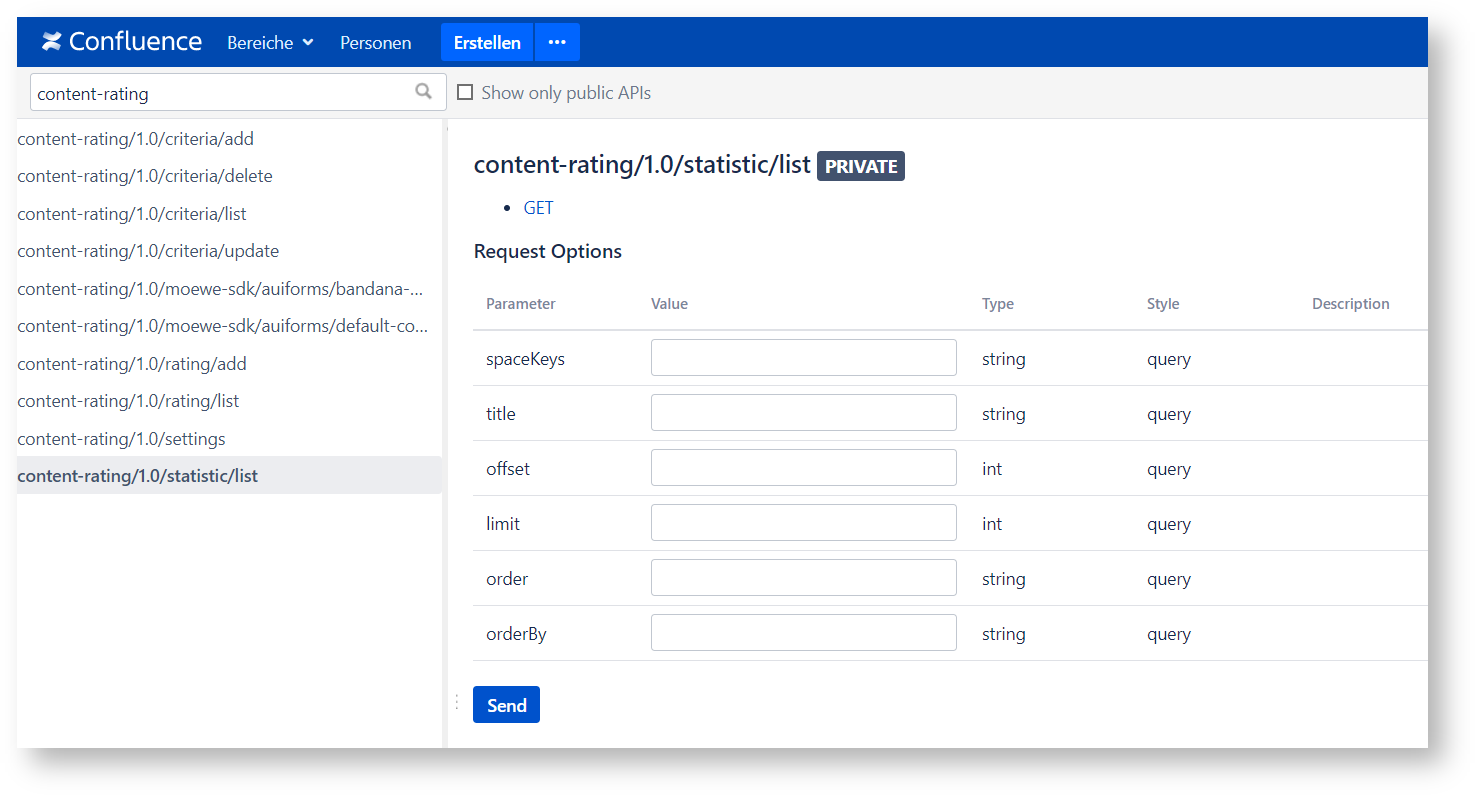Focus the title value input field
This screenshot has width=1476, height=796.
click(803, 413)
